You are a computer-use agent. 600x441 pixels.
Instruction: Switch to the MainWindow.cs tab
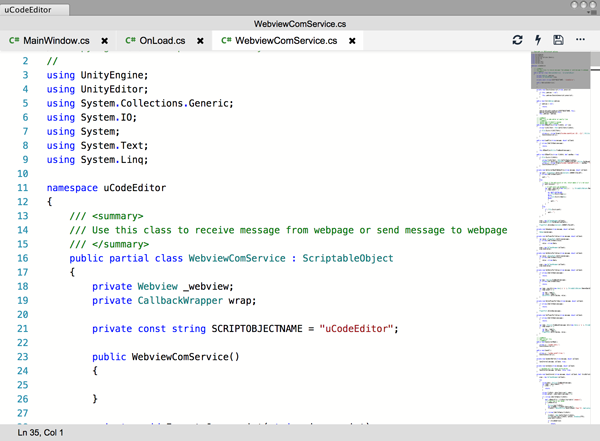tap(56, 41)
